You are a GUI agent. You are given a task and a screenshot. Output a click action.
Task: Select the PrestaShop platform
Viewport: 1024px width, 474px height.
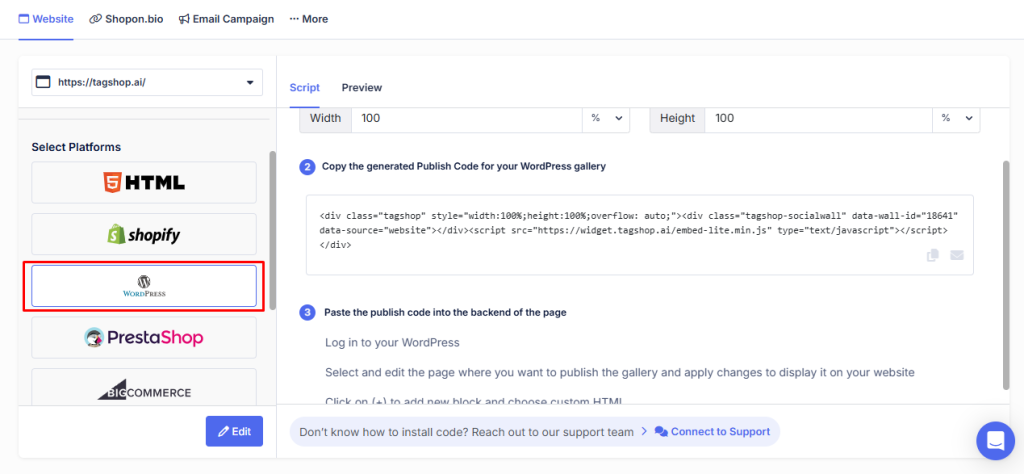[144, 338]
